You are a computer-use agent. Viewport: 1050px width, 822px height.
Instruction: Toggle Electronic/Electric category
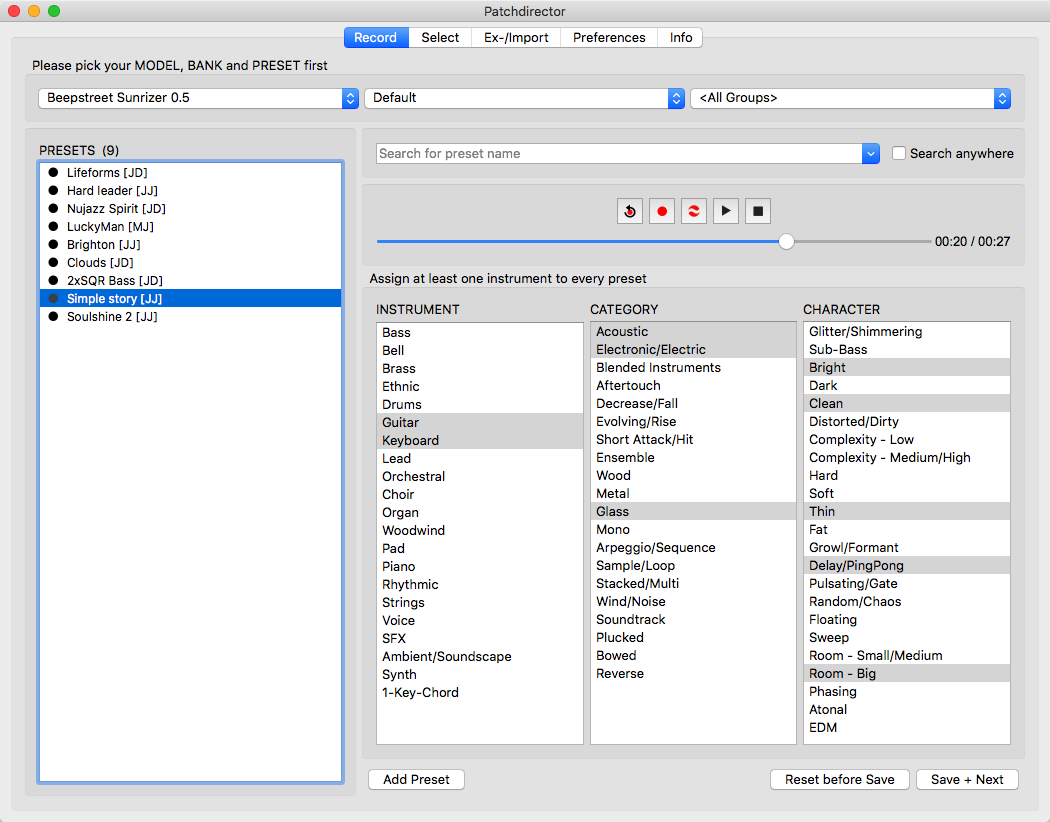pos(693,349)
